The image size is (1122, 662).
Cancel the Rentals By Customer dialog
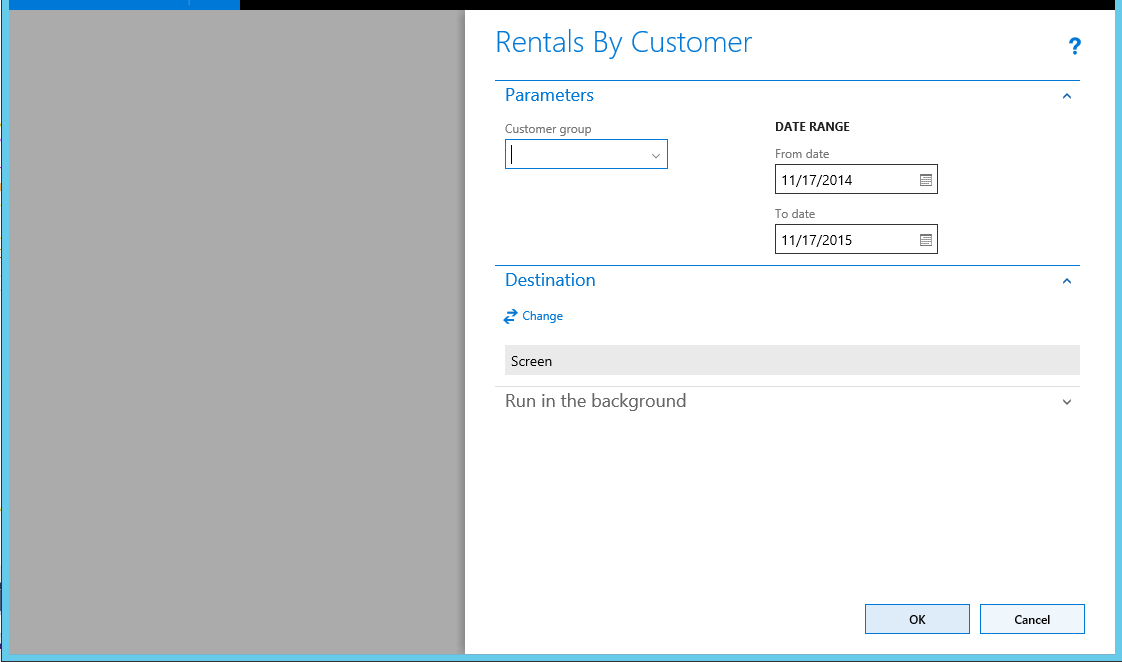pos(1032,619)
